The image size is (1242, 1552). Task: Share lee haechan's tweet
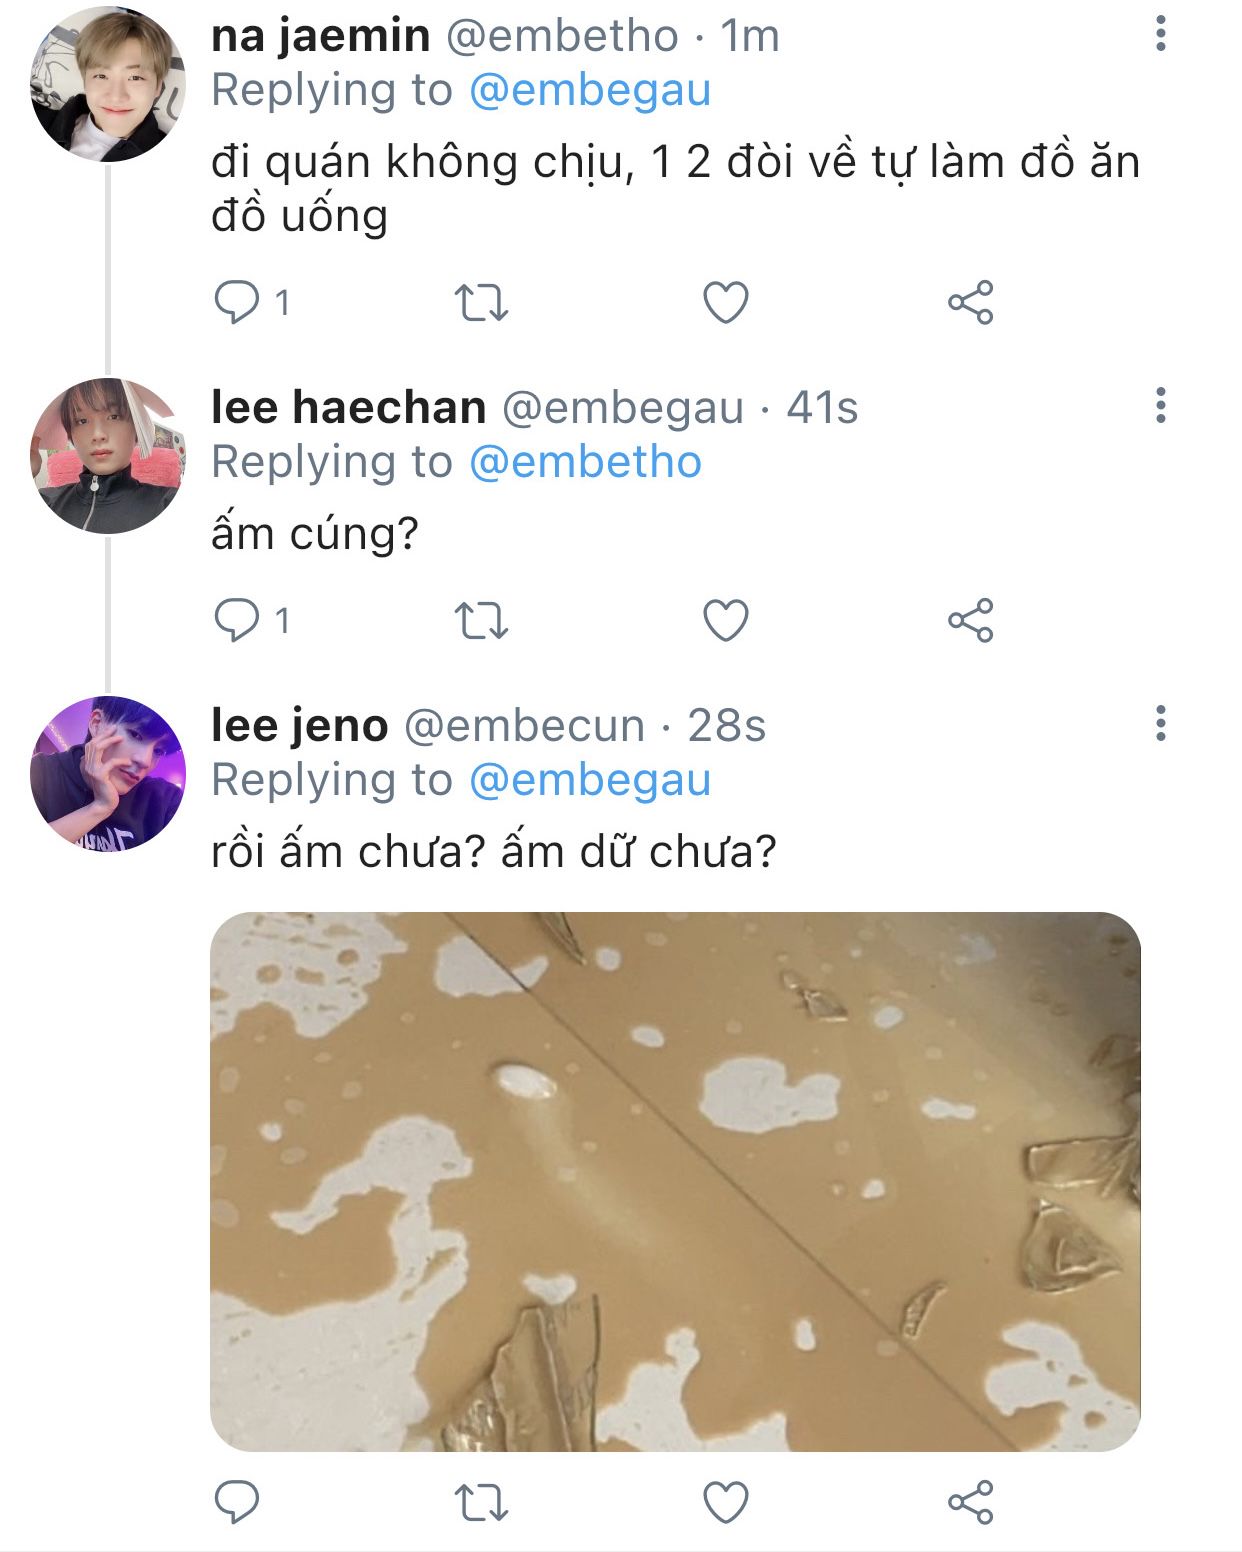[x=970, y=620]
